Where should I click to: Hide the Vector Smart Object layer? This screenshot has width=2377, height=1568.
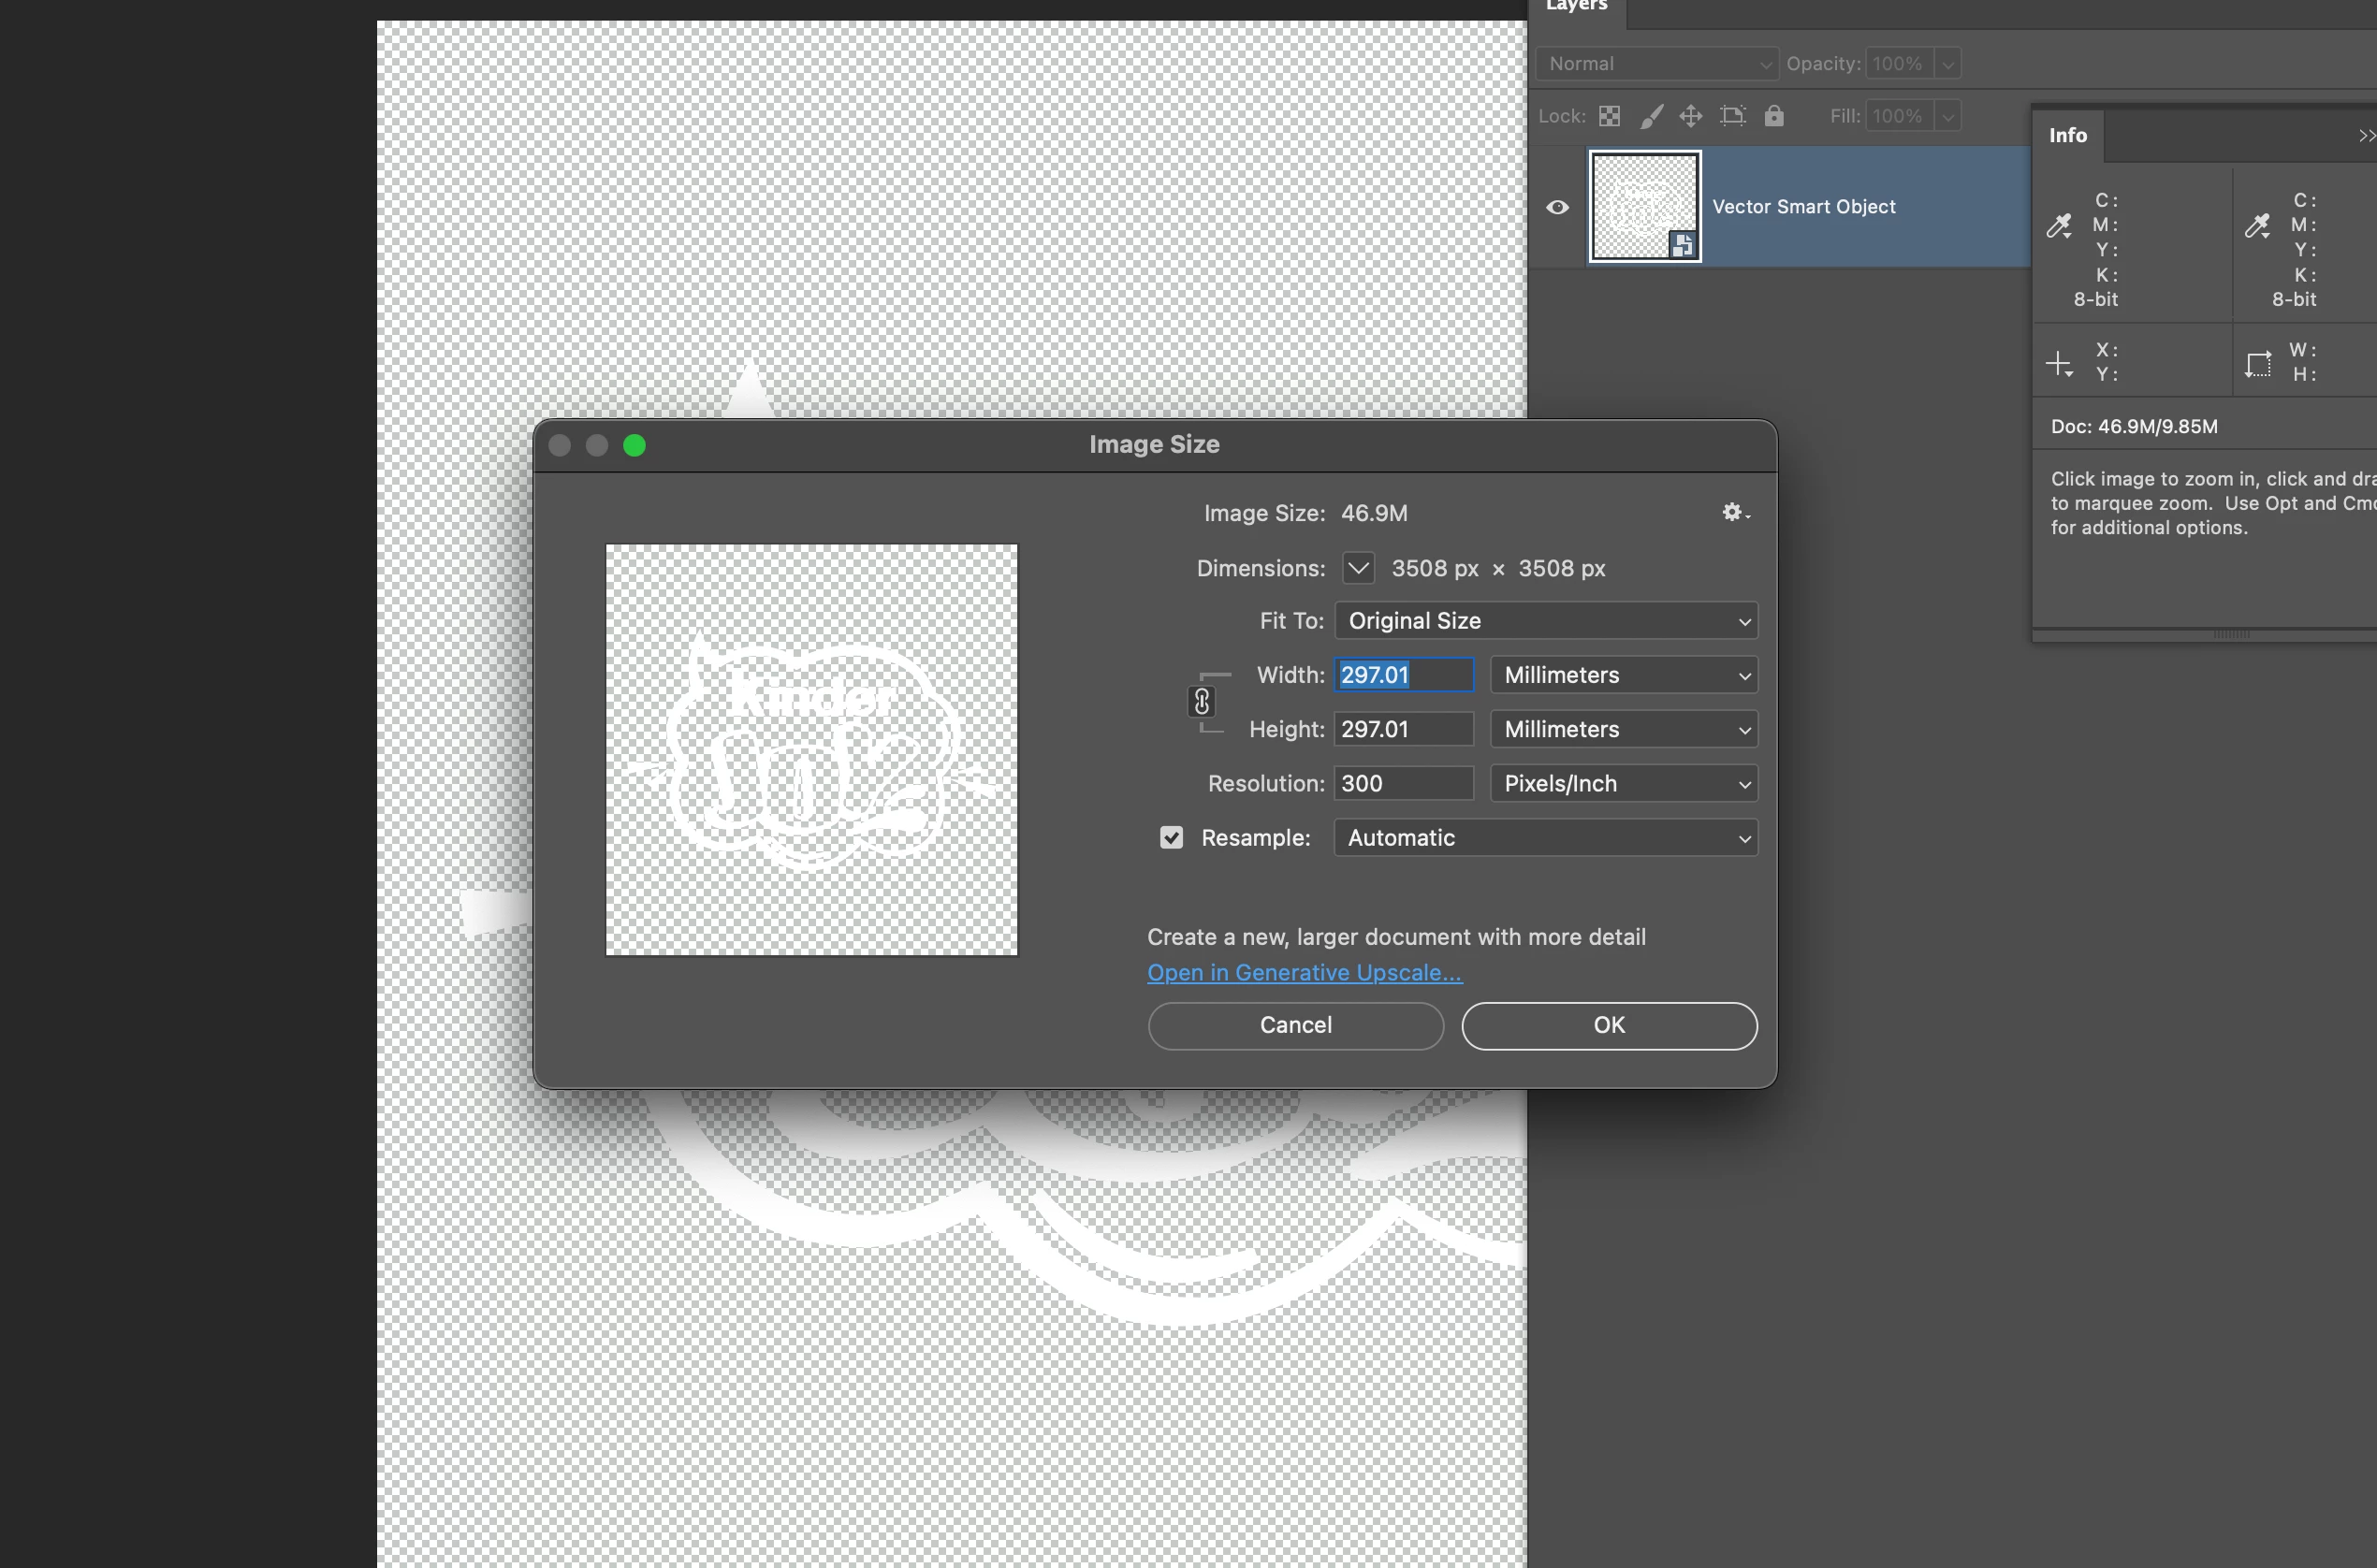coord(1557,207)
